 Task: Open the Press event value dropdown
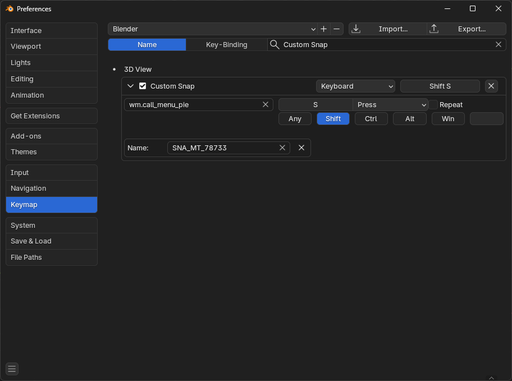pos(390,105)
